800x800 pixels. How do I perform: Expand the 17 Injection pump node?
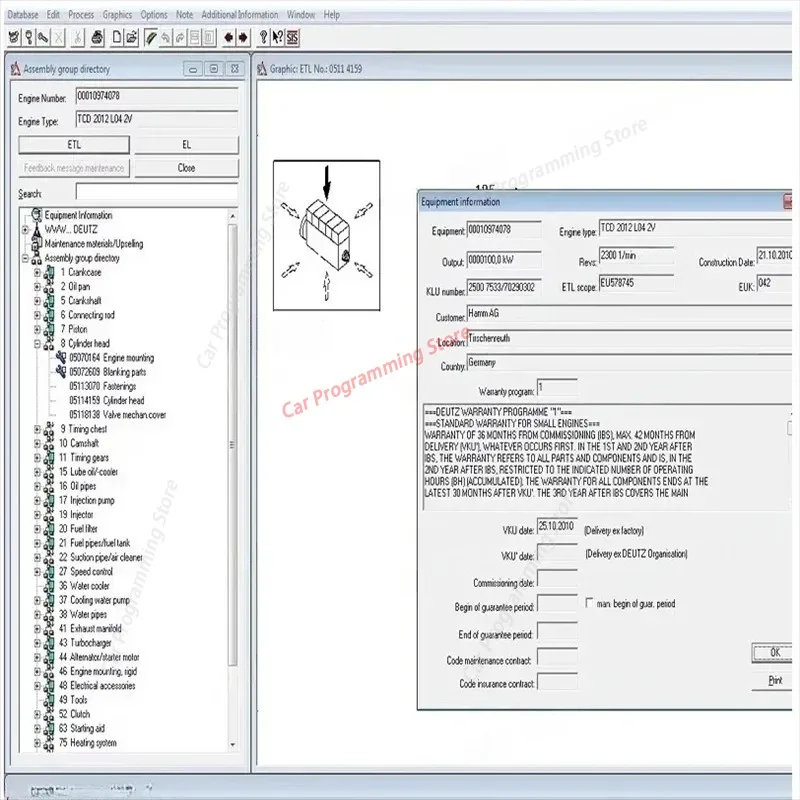(37, 501)
